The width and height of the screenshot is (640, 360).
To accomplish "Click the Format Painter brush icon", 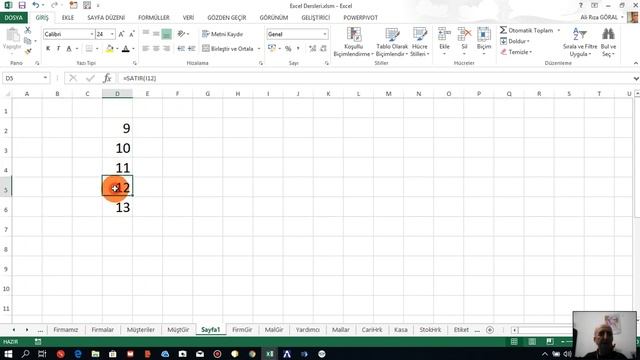I will point(28,51).
